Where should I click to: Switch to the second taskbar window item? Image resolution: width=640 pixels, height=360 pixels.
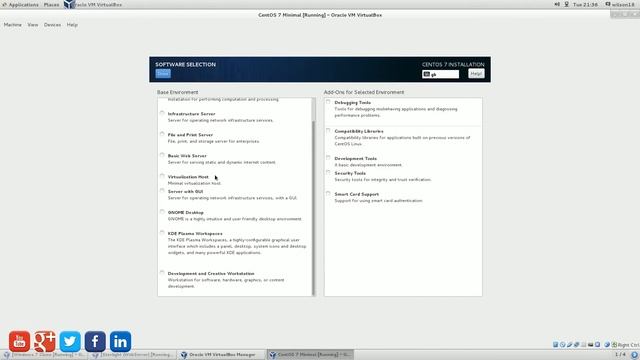133,355
